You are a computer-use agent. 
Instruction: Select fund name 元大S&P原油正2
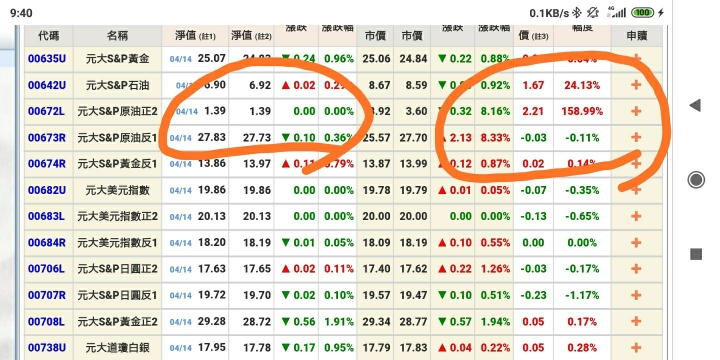[x=118, y=111]
